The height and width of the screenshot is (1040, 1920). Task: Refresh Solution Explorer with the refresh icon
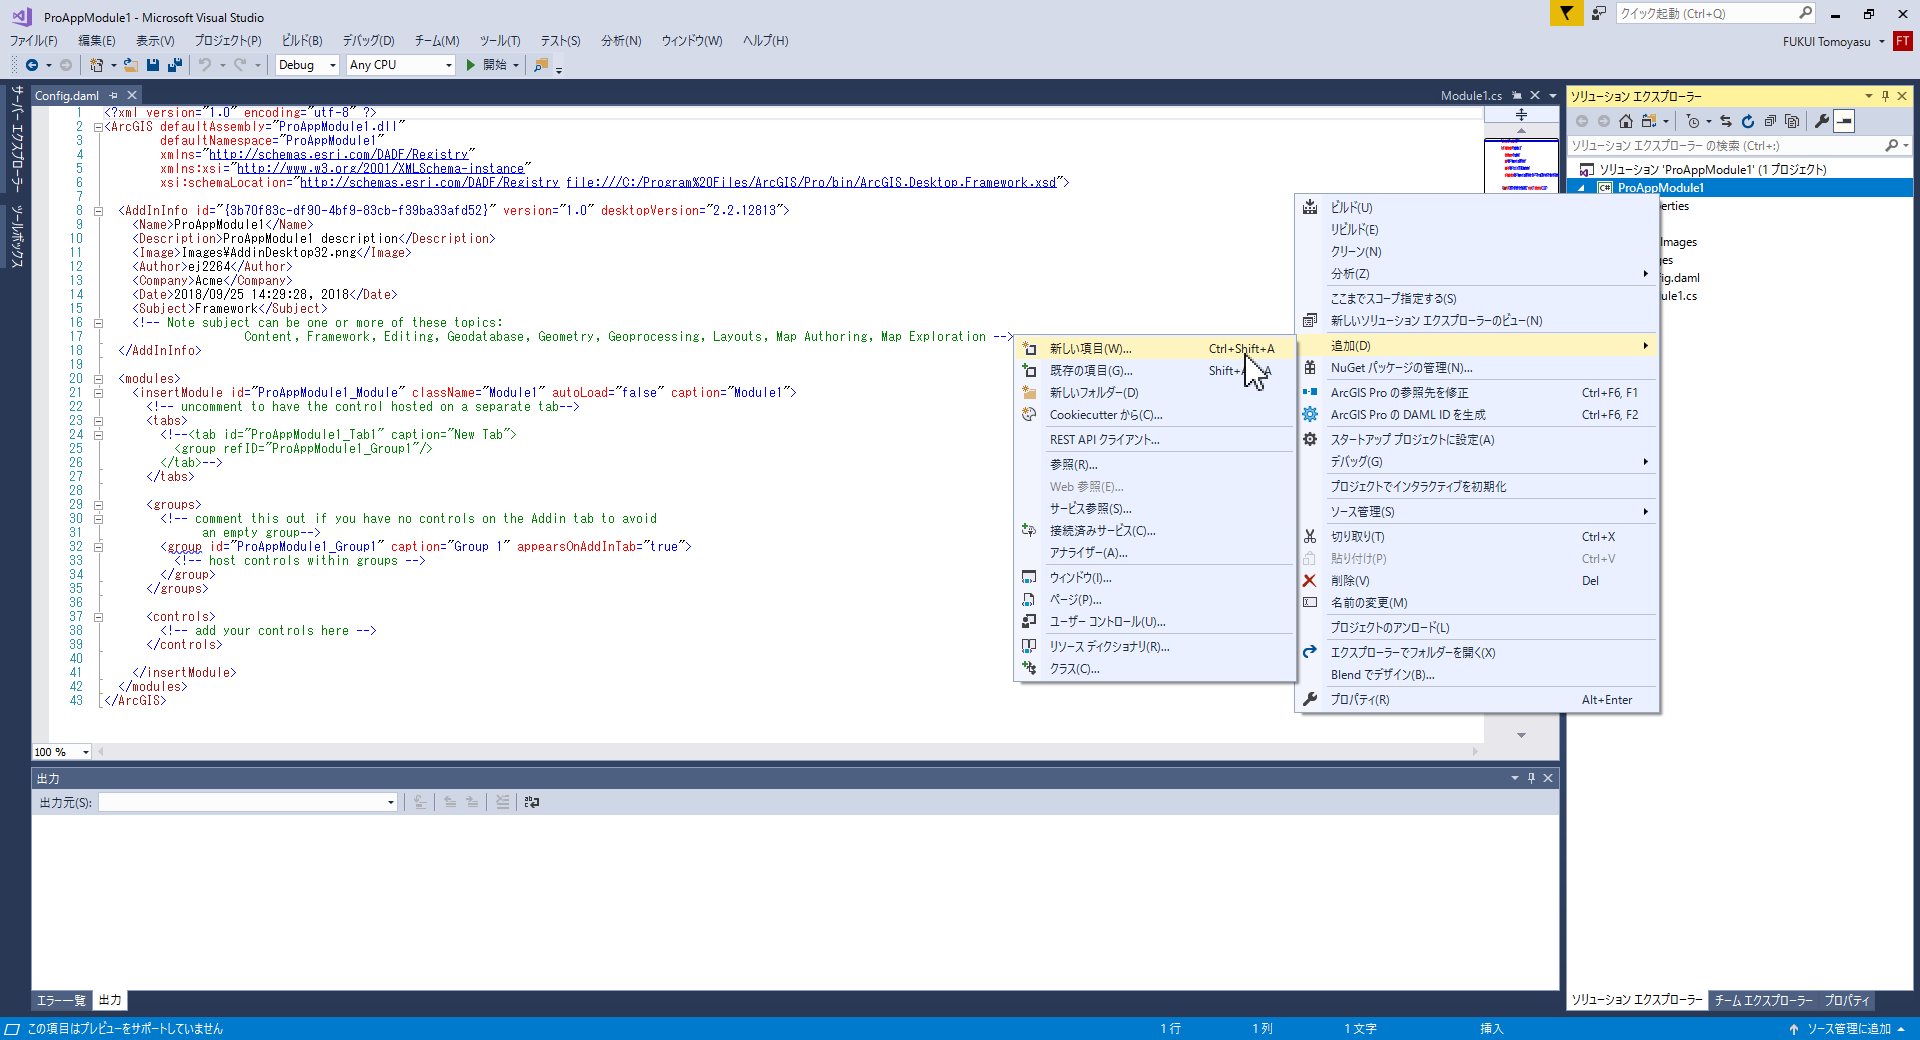pos(1748,121)
